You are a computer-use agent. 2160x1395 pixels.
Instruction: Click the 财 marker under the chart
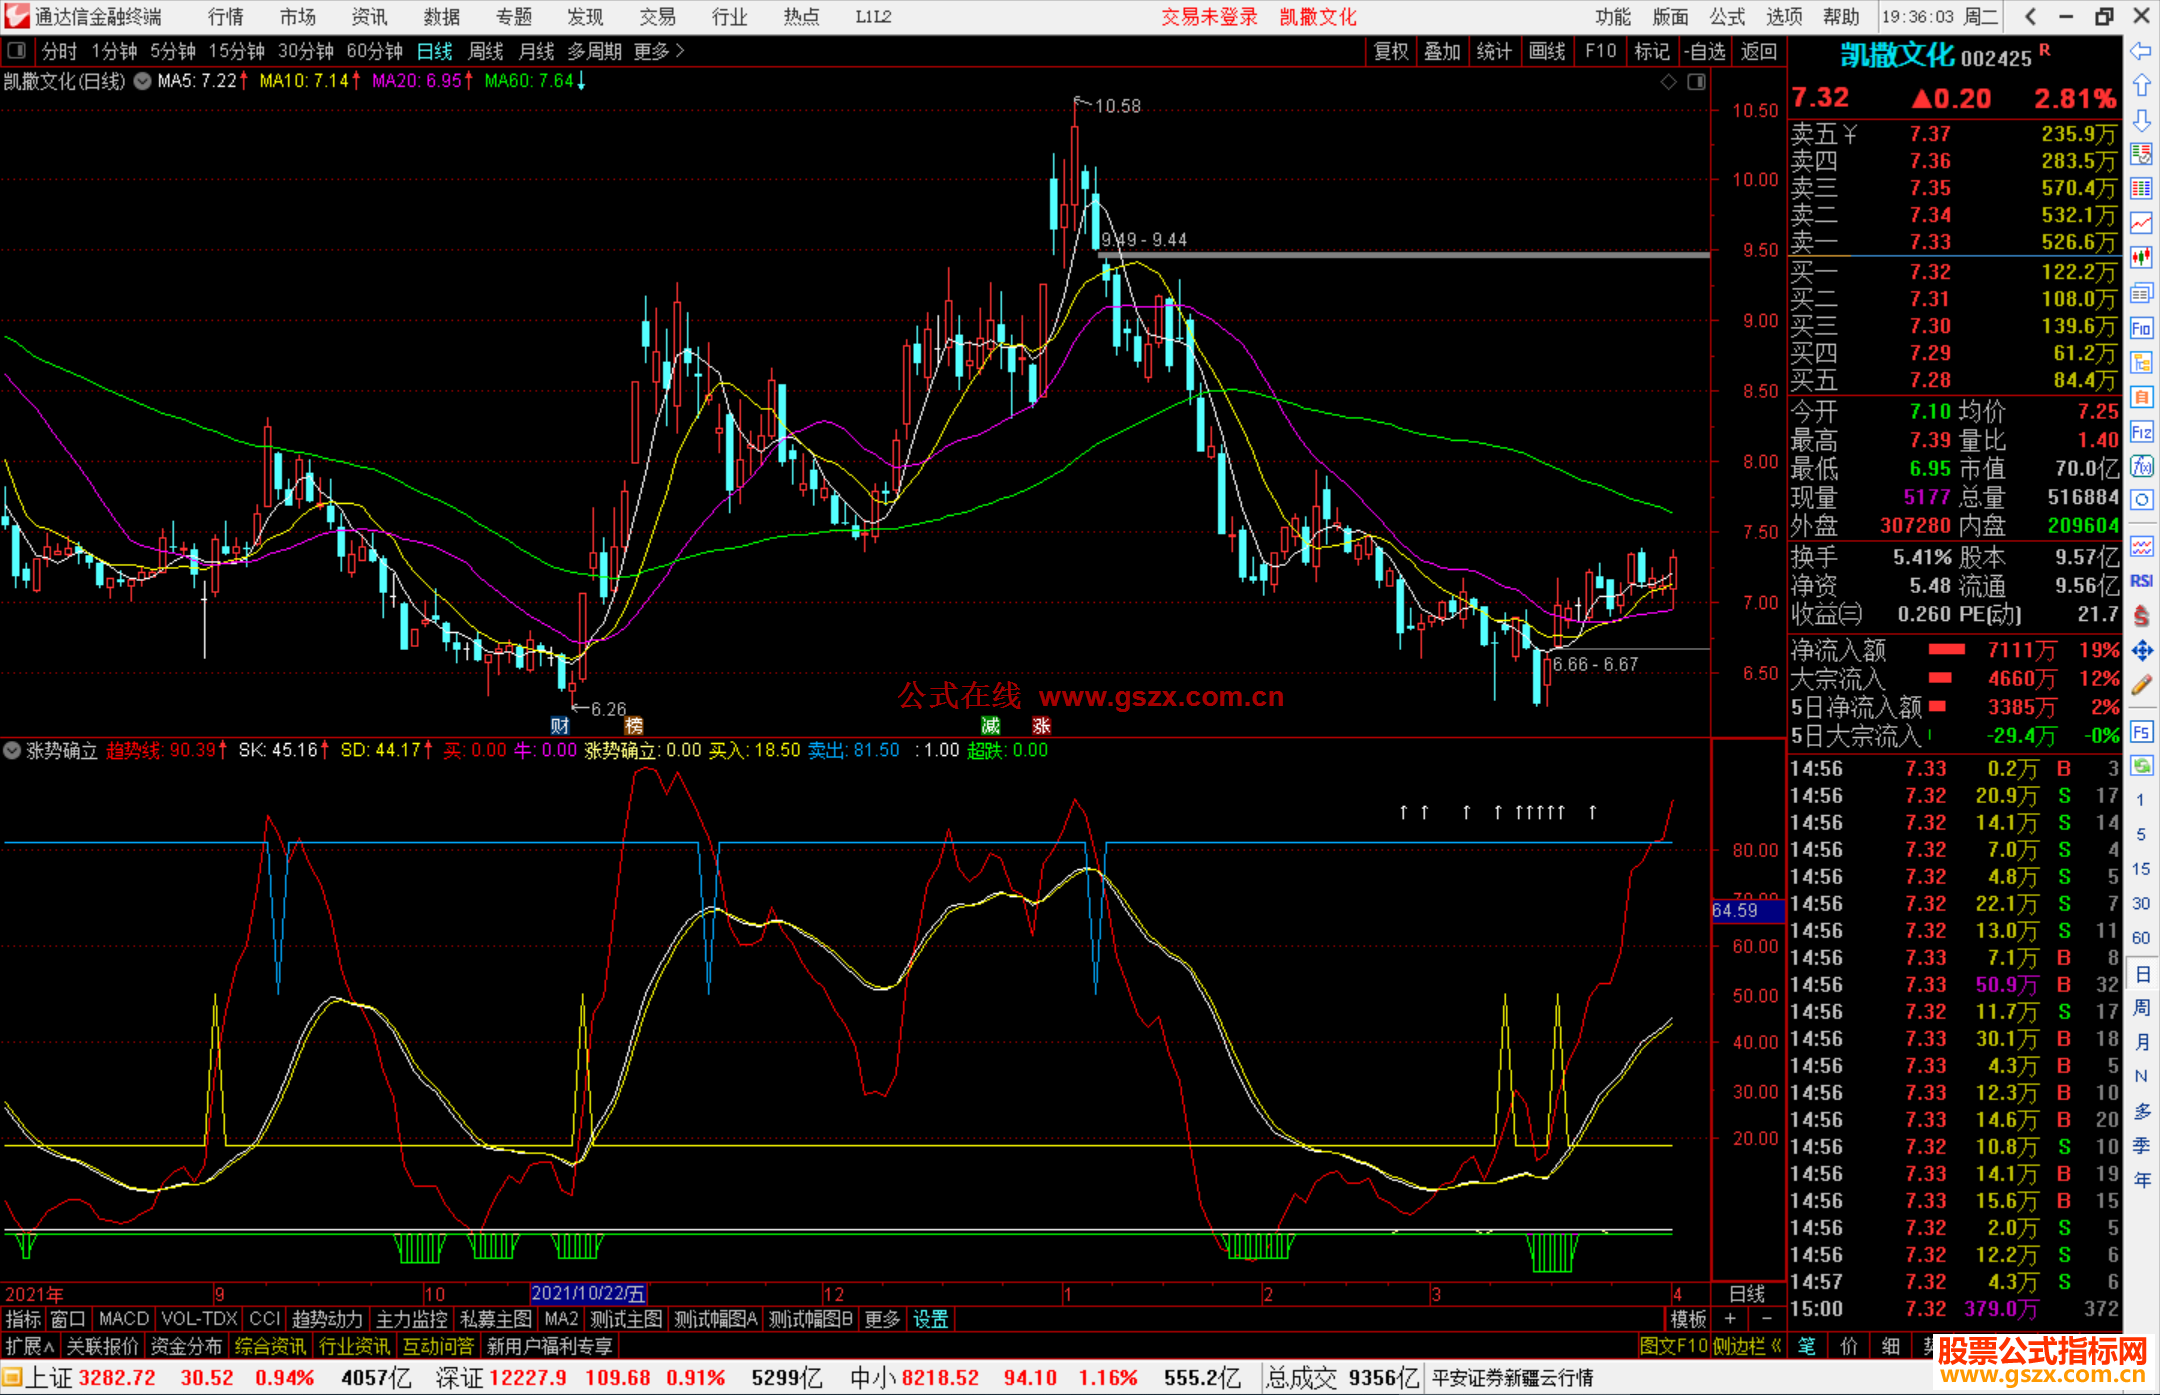[x=560, y=726]
